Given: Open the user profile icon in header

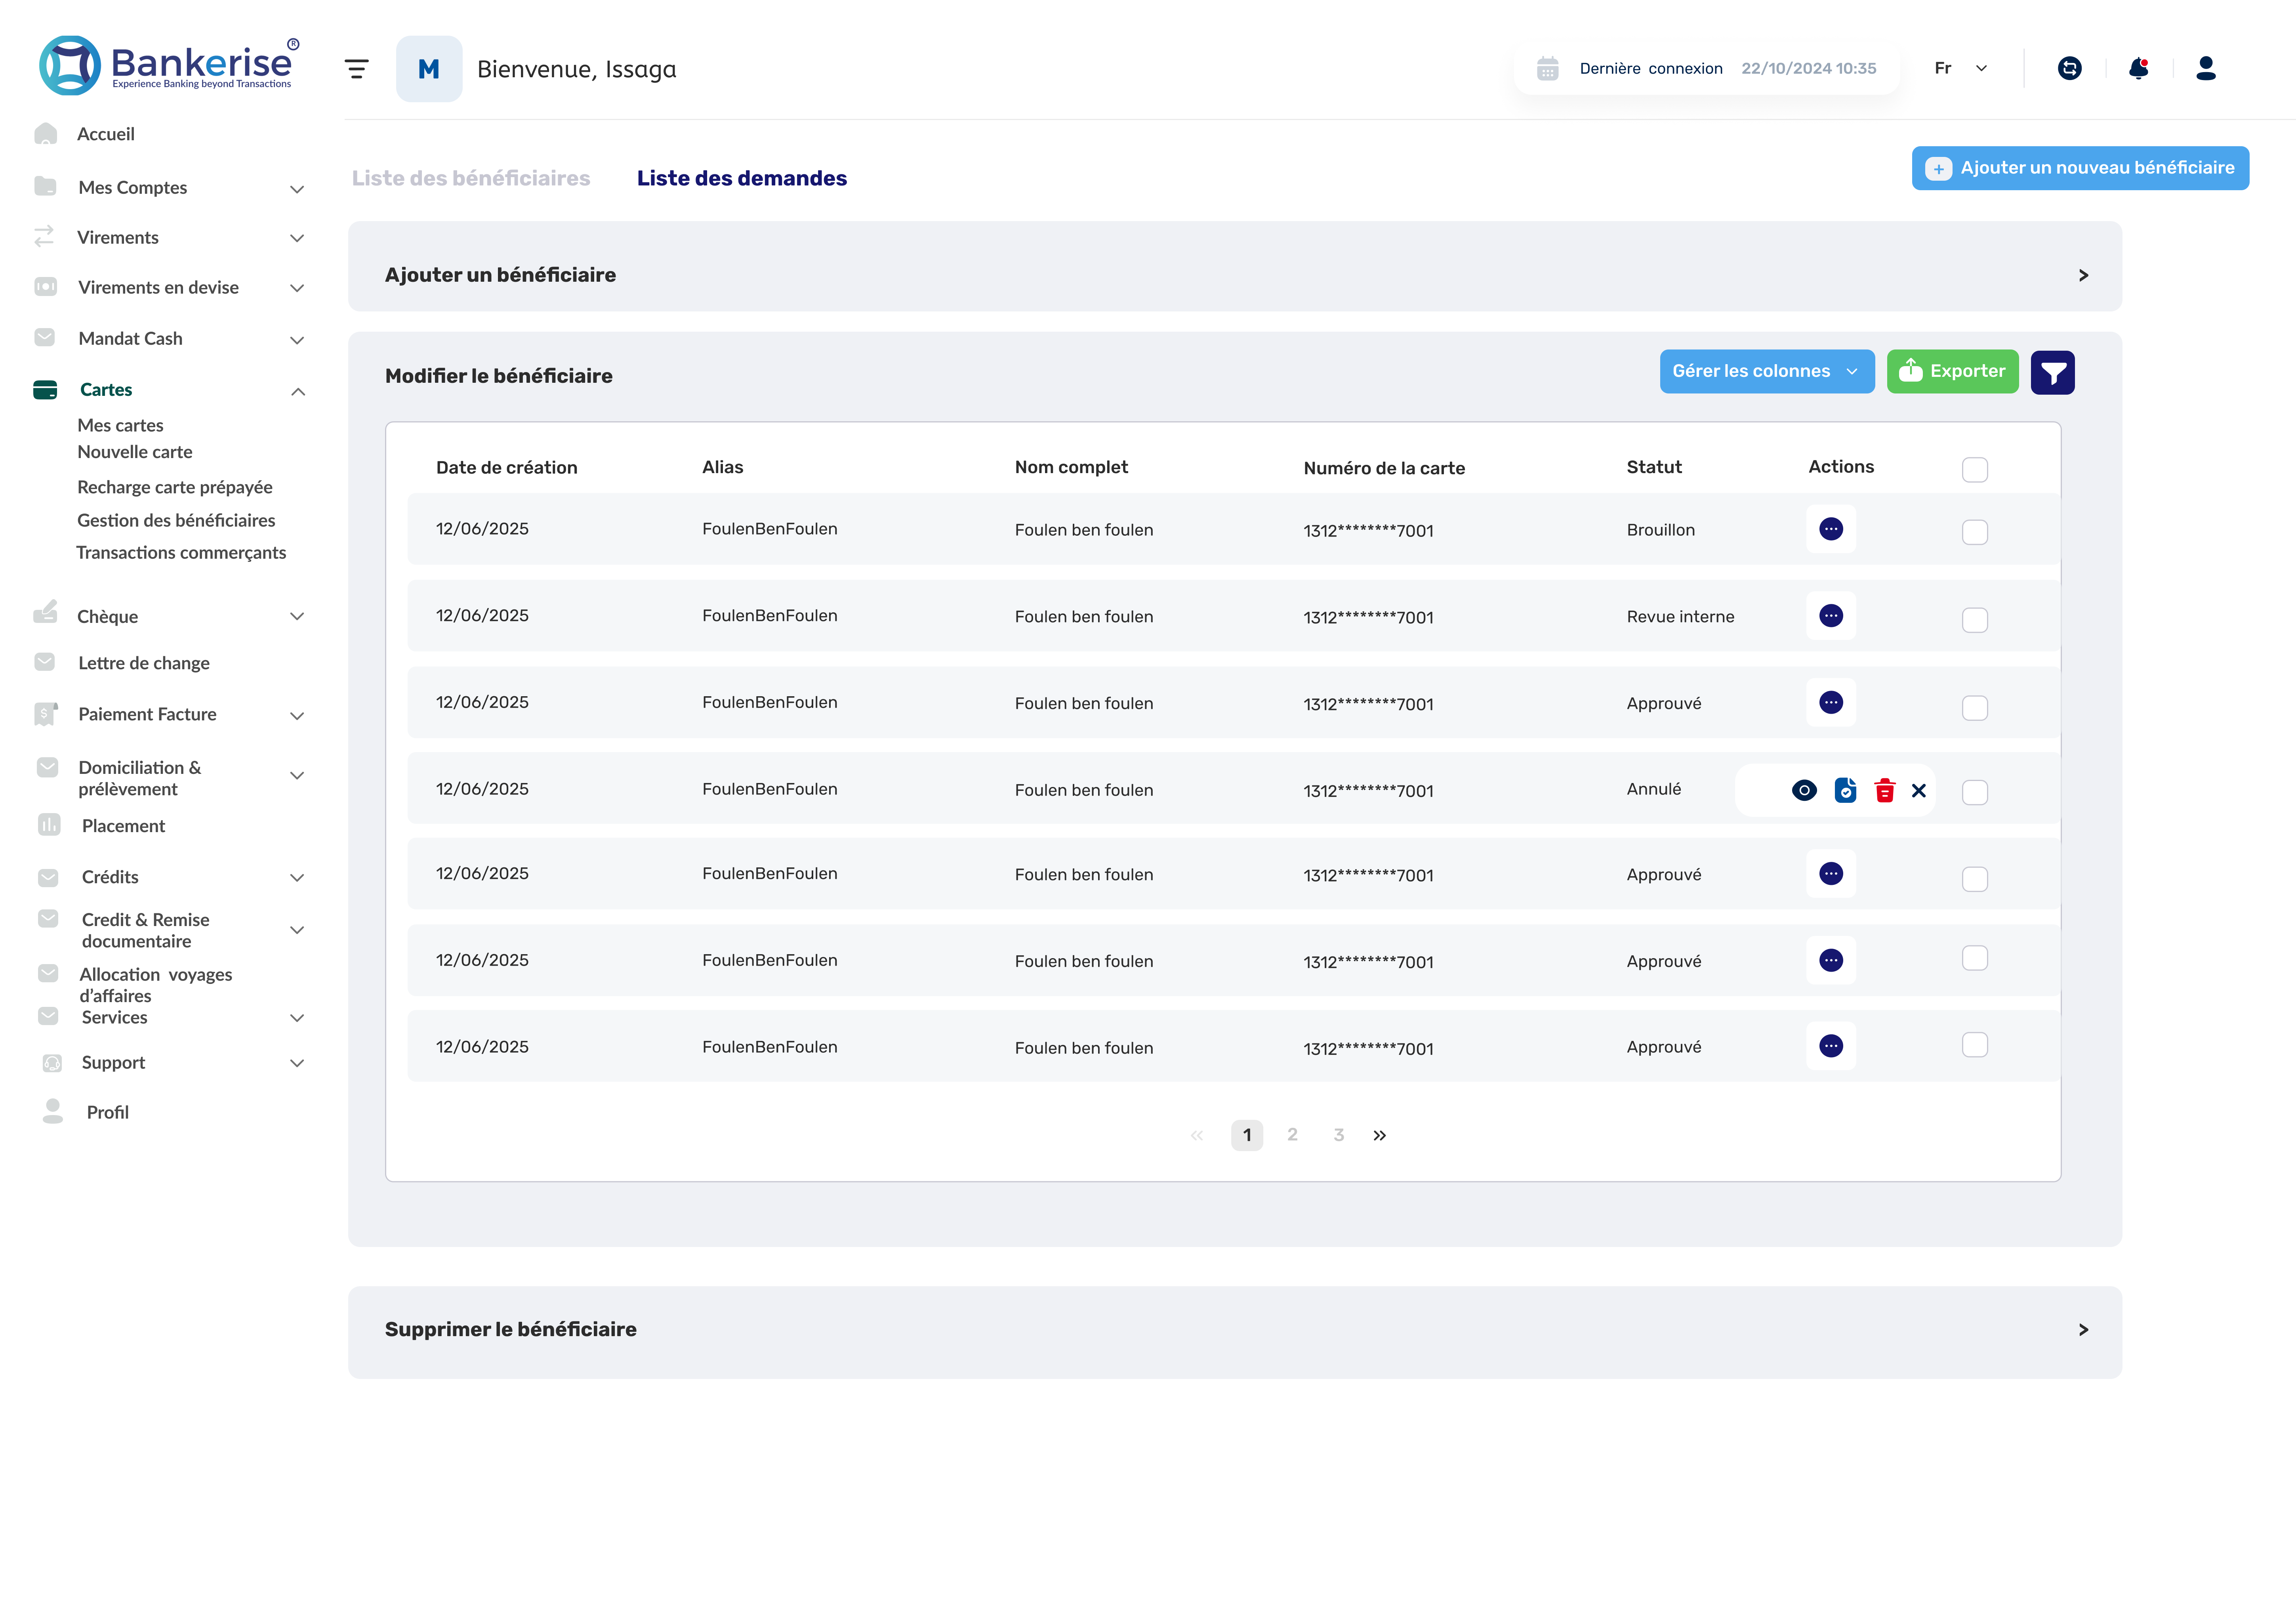Looking at the screenshot, I should tap(2206, 68).
